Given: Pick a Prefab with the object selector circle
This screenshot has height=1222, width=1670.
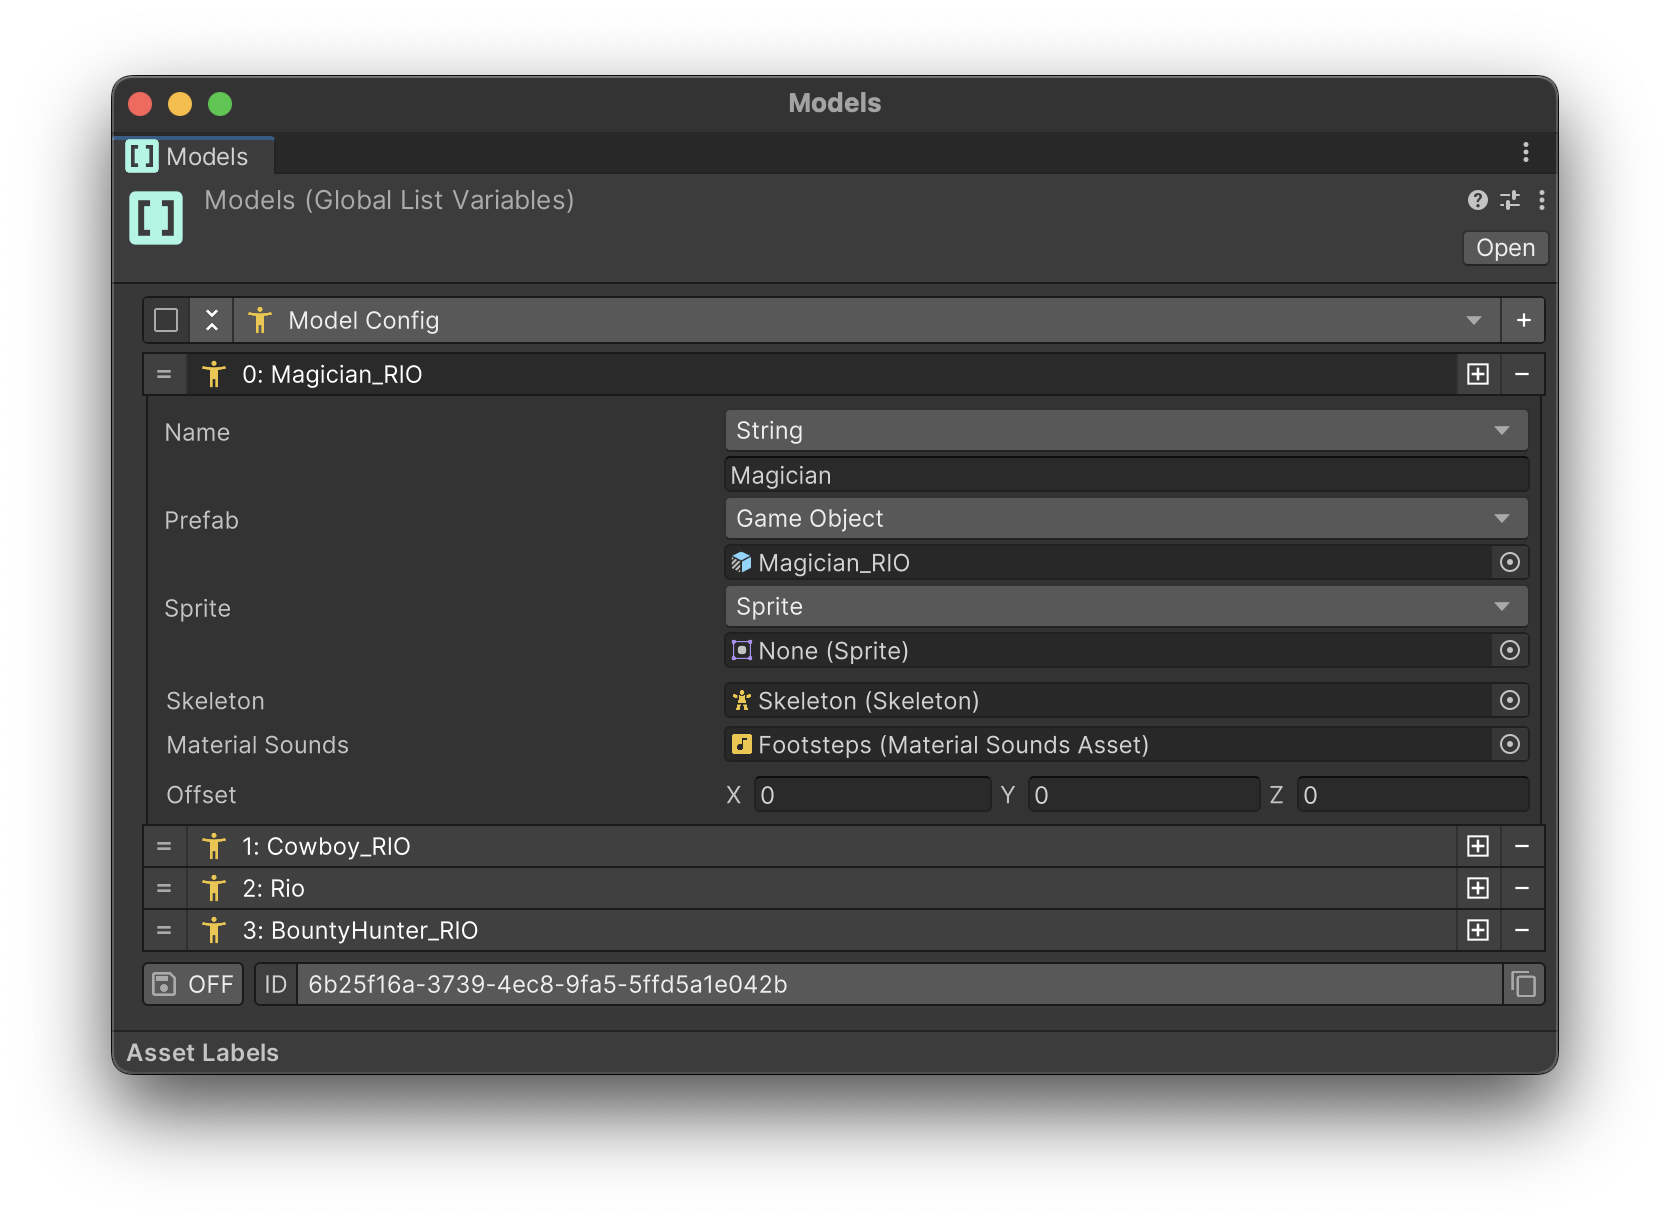Looking at the screenshot, I should [1509, 563].
